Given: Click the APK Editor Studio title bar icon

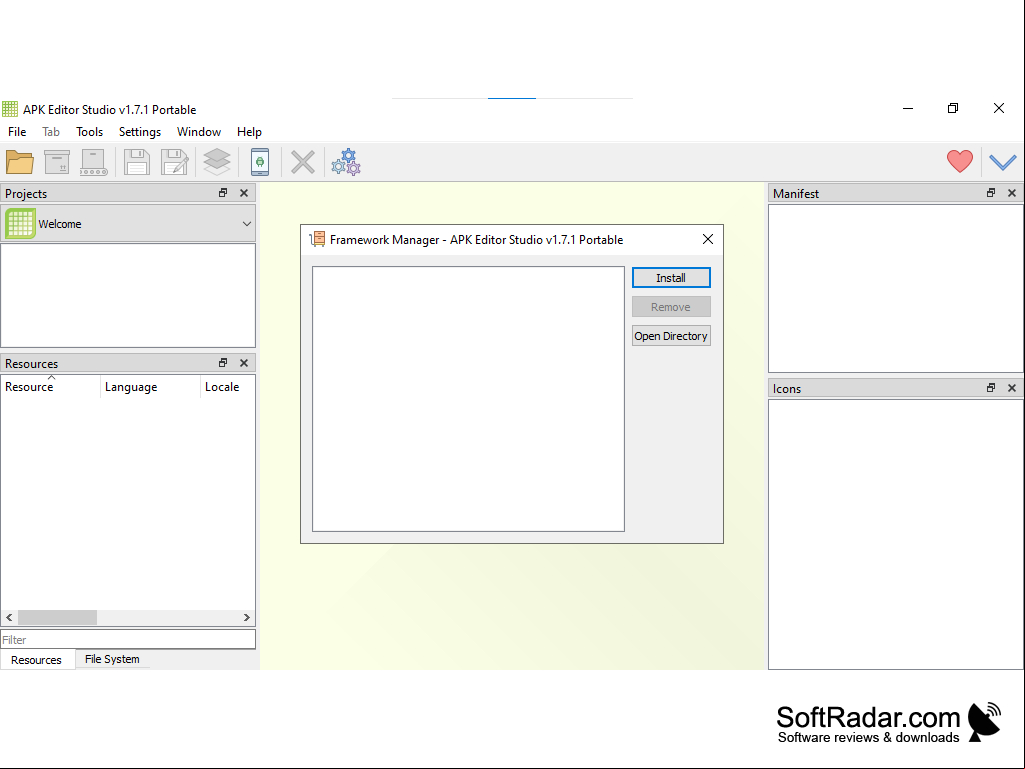Looking at the screenshot, I should point(10,109).
